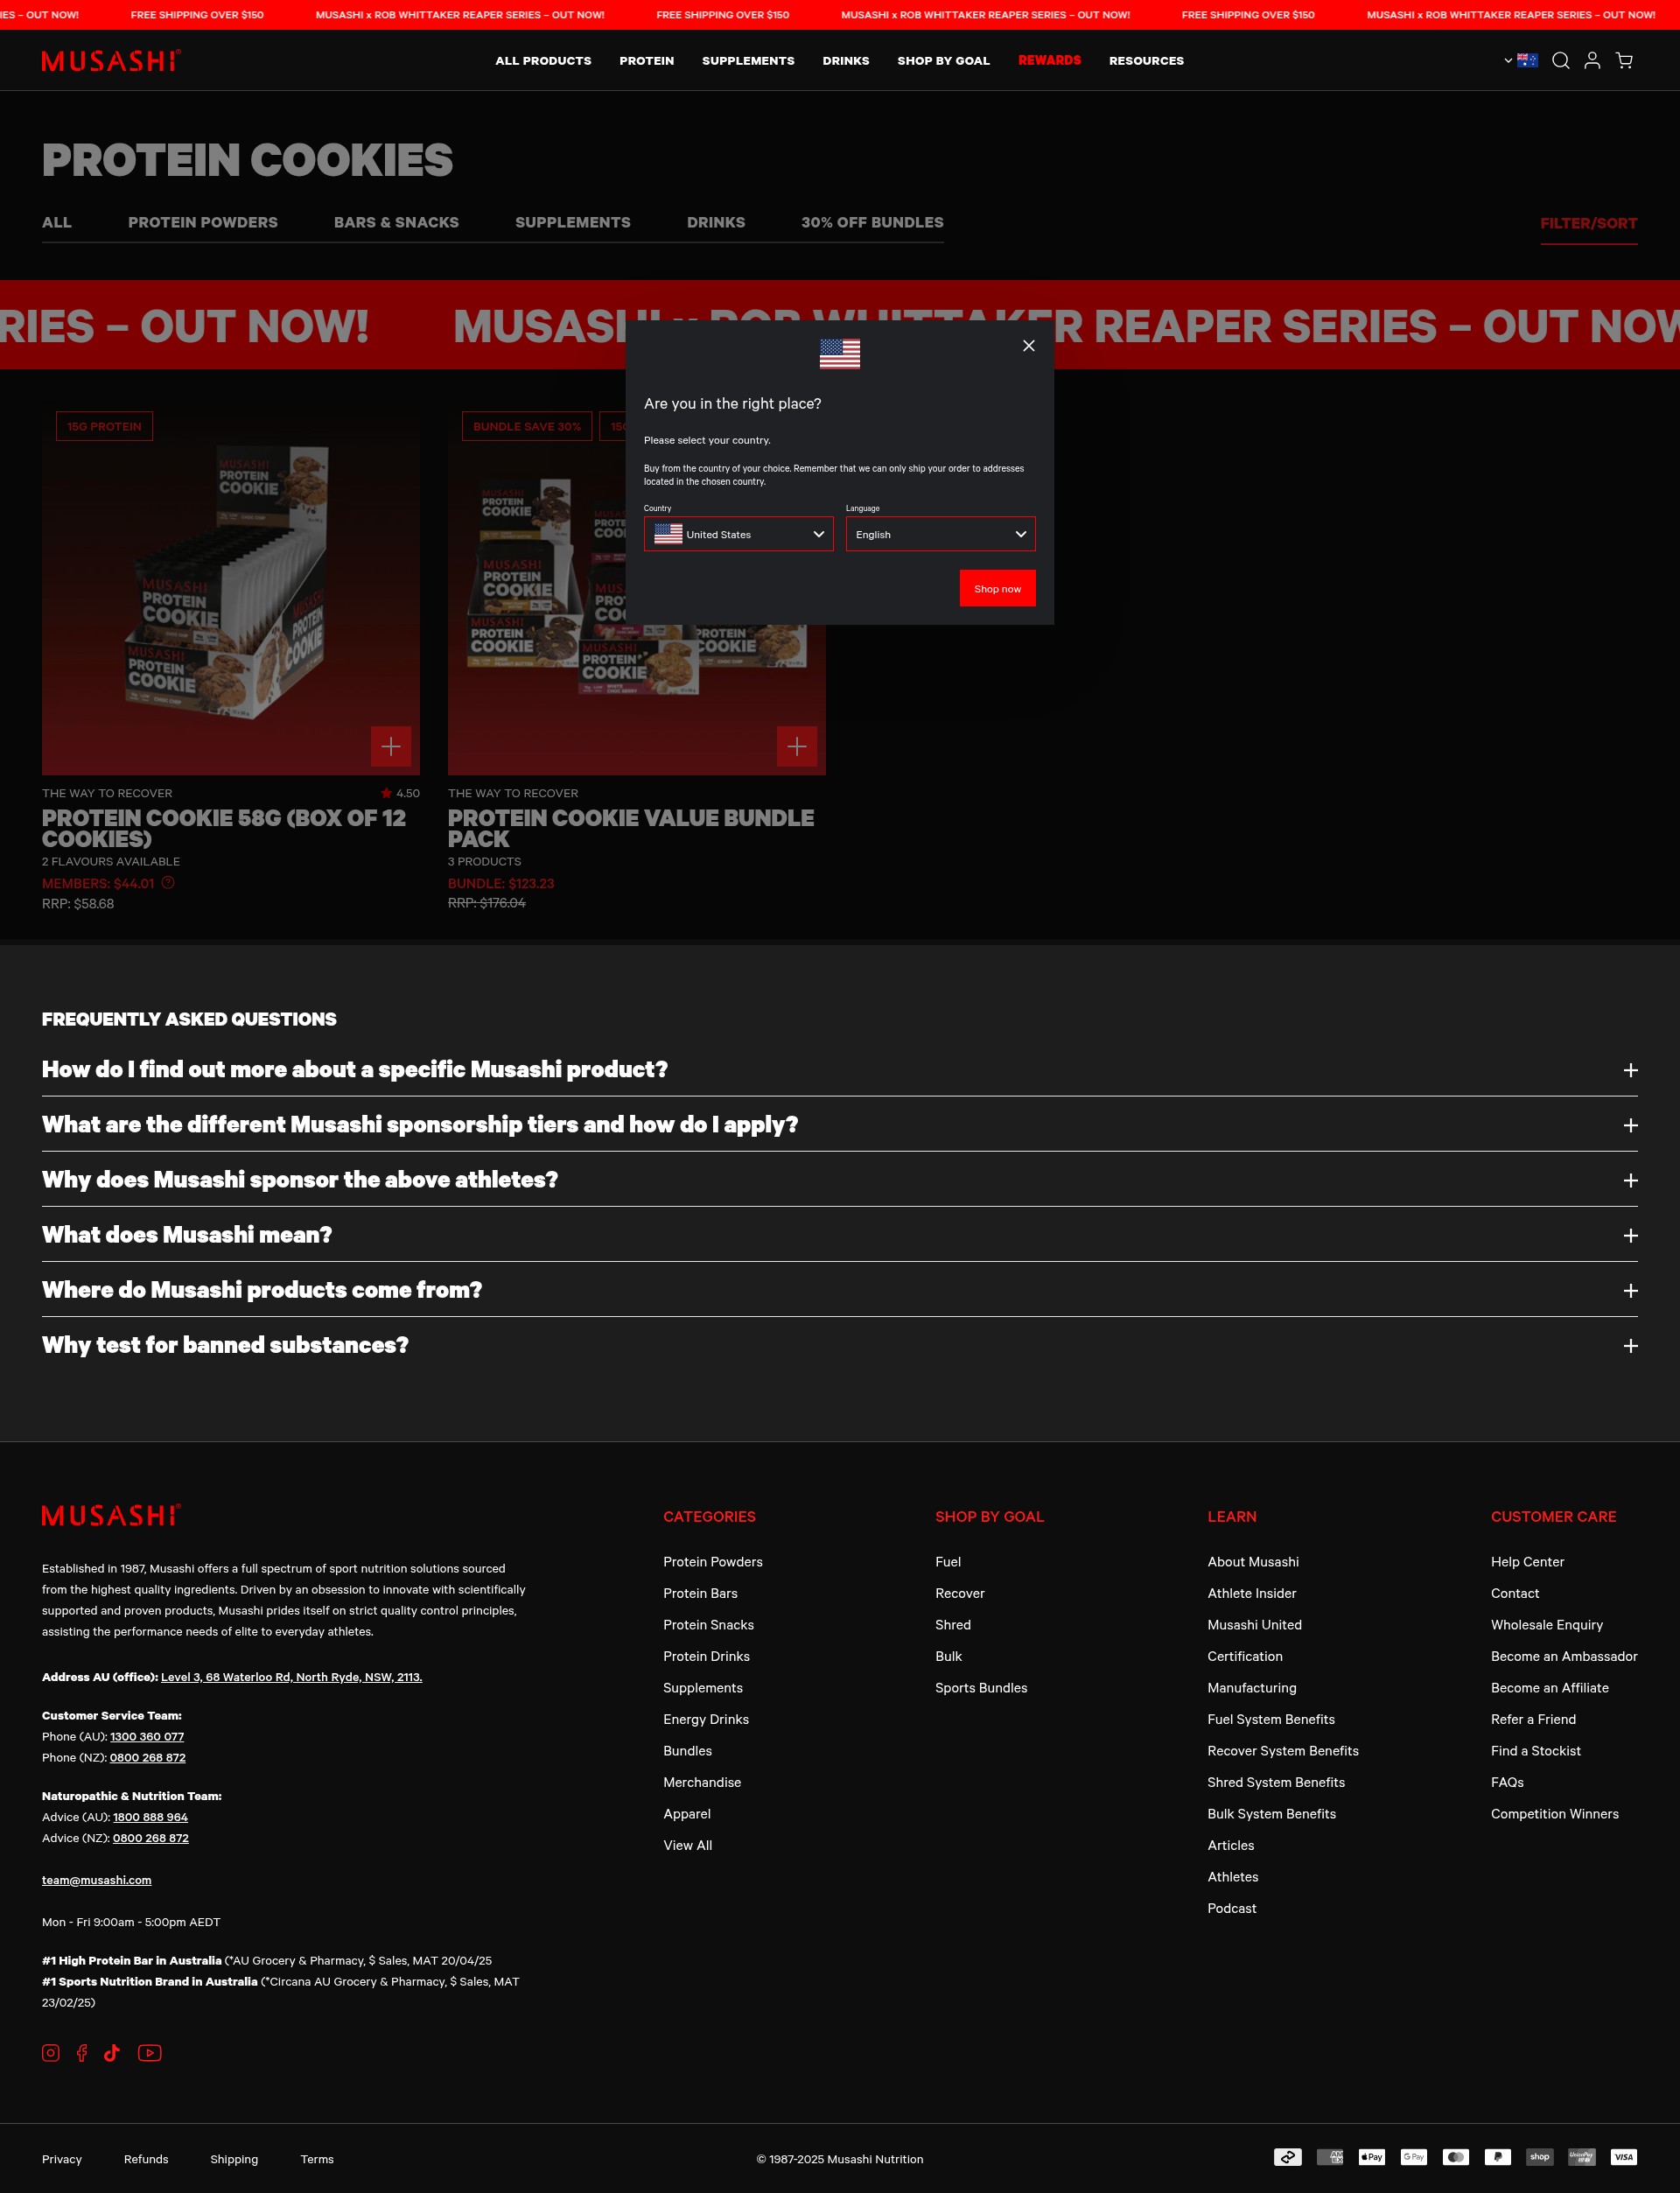Open the search icon in header
1680x2193 pixels.
1560,61
